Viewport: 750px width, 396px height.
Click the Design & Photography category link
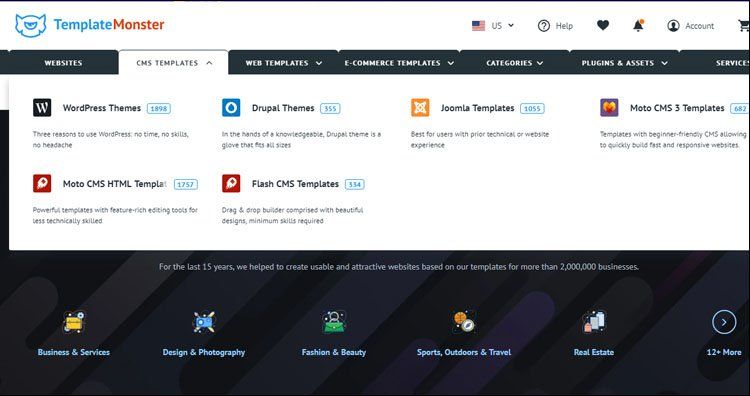click(204, 352)
